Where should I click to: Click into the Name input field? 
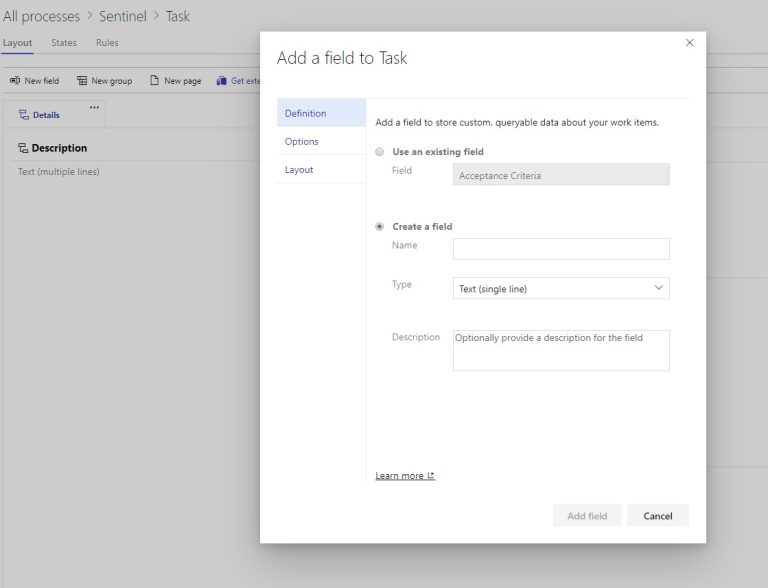(561, 249)
